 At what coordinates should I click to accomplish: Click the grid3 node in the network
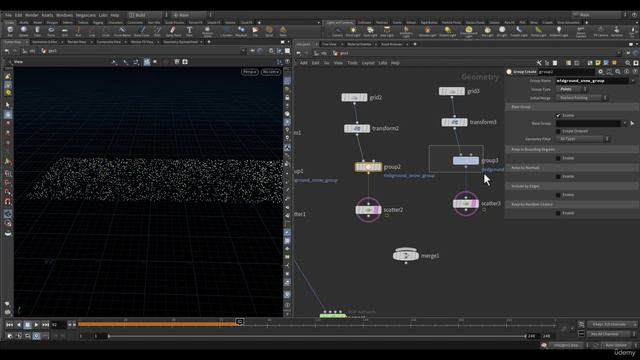click(x=452, y=91)
